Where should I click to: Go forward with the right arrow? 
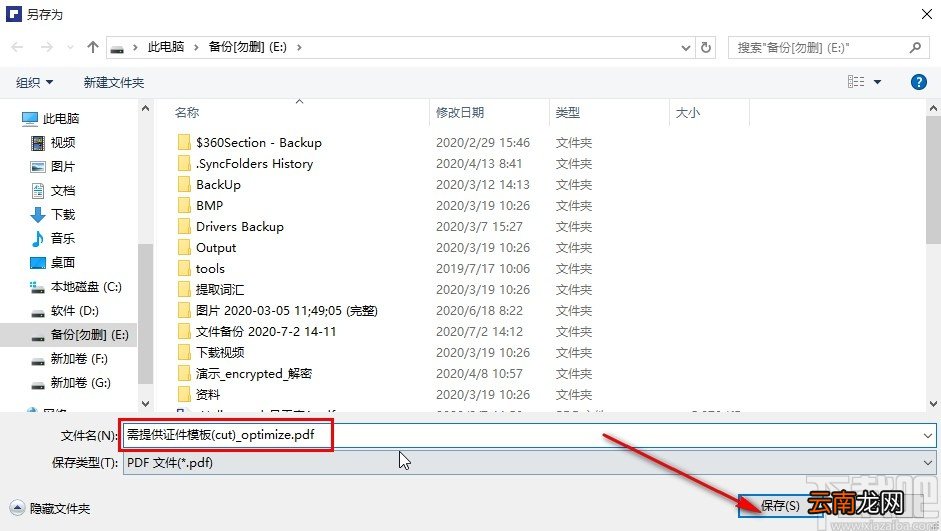coord(47,47)
